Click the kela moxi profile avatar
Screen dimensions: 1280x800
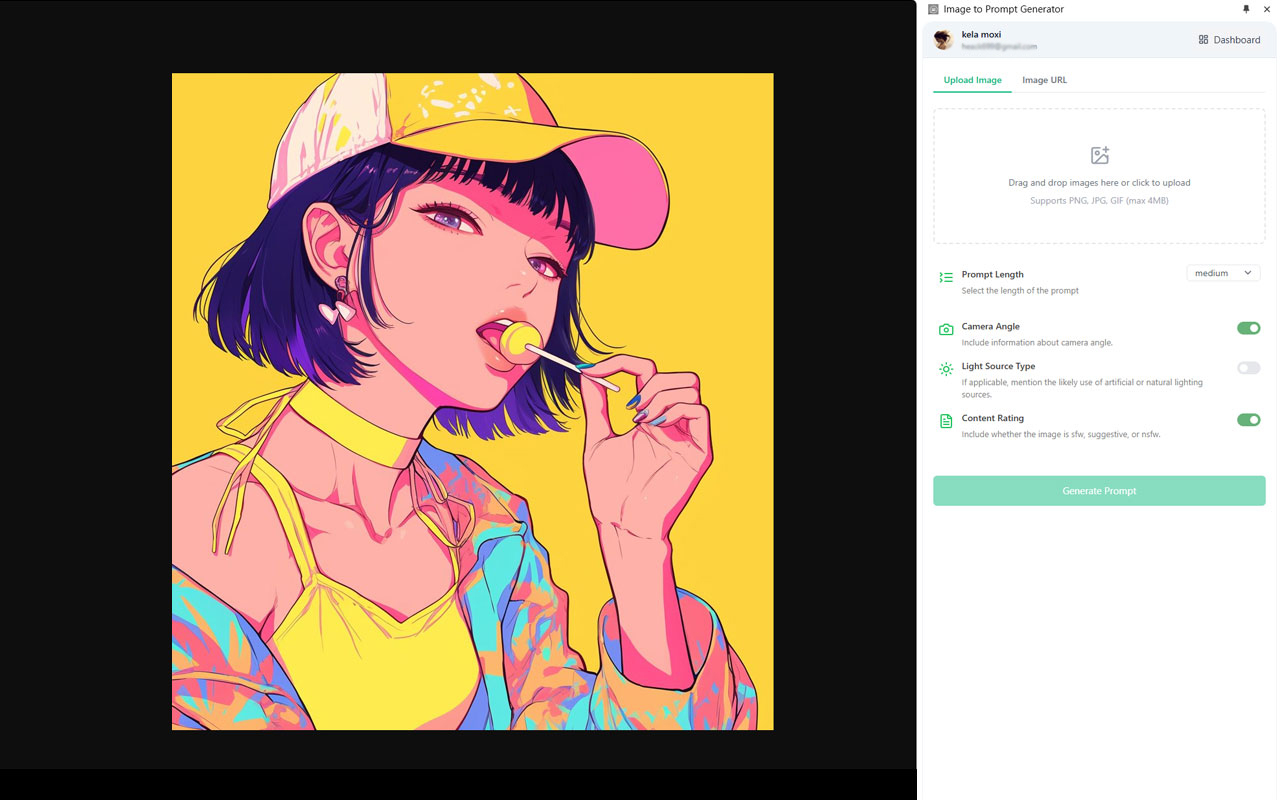pos(943,40)
